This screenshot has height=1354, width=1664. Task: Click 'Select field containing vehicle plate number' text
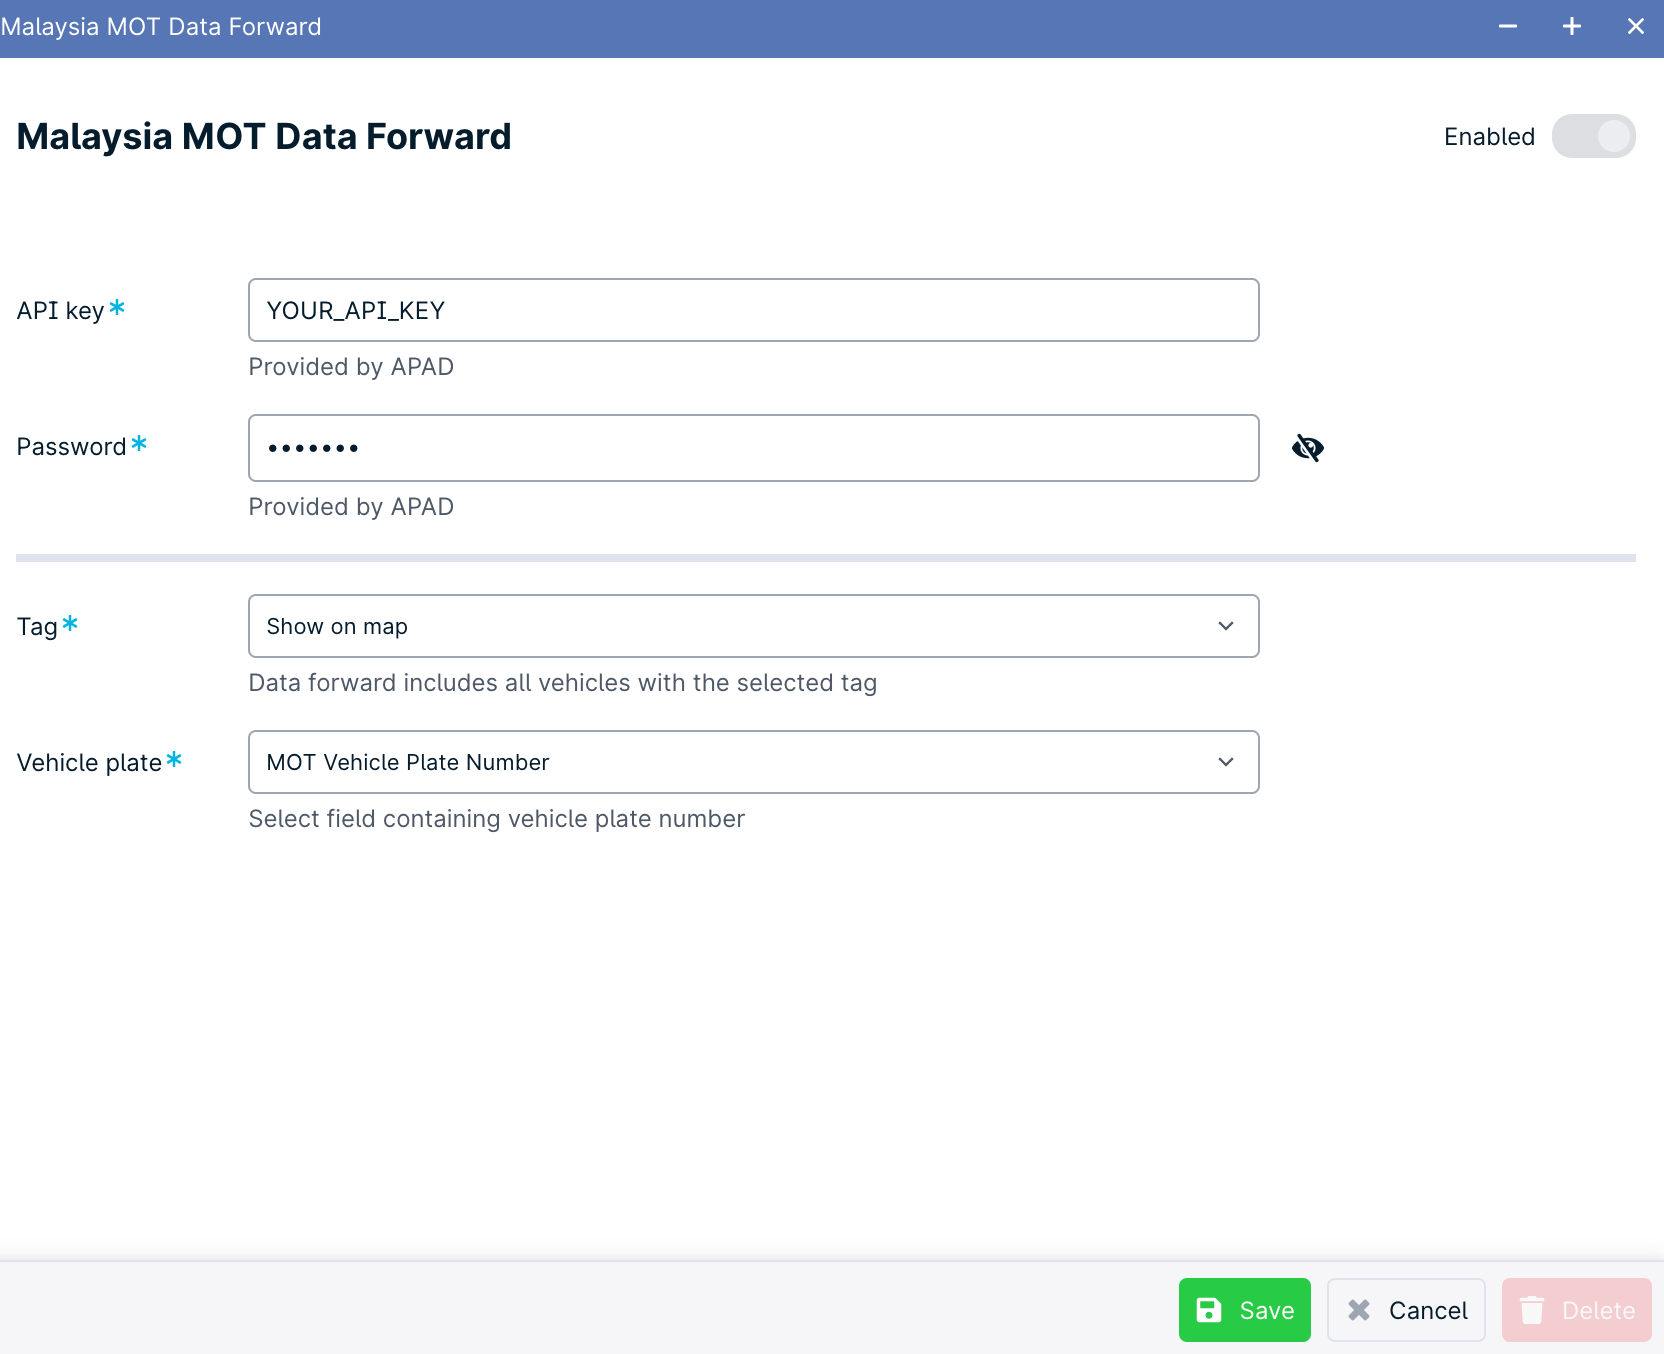click(x=497, y=819)
